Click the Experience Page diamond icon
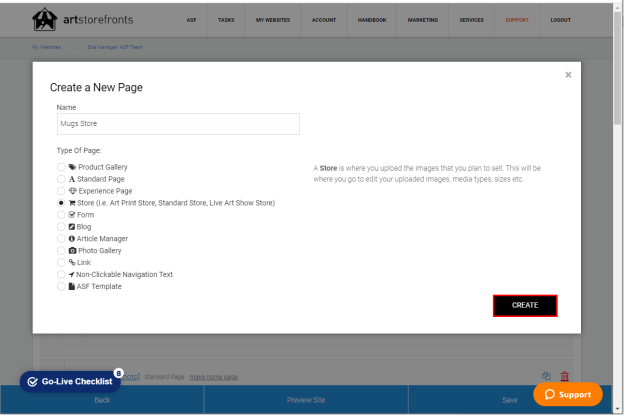 pos(72,191)
